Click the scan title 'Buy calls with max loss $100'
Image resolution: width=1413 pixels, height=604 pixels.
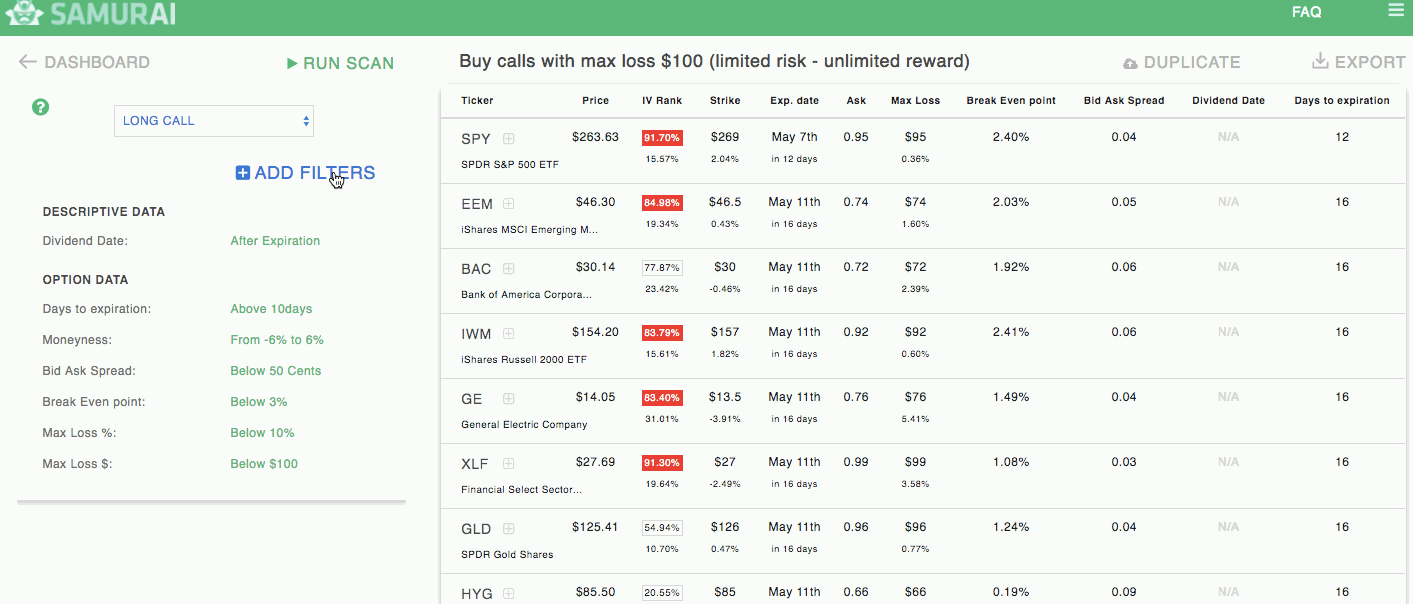(714, 62)
